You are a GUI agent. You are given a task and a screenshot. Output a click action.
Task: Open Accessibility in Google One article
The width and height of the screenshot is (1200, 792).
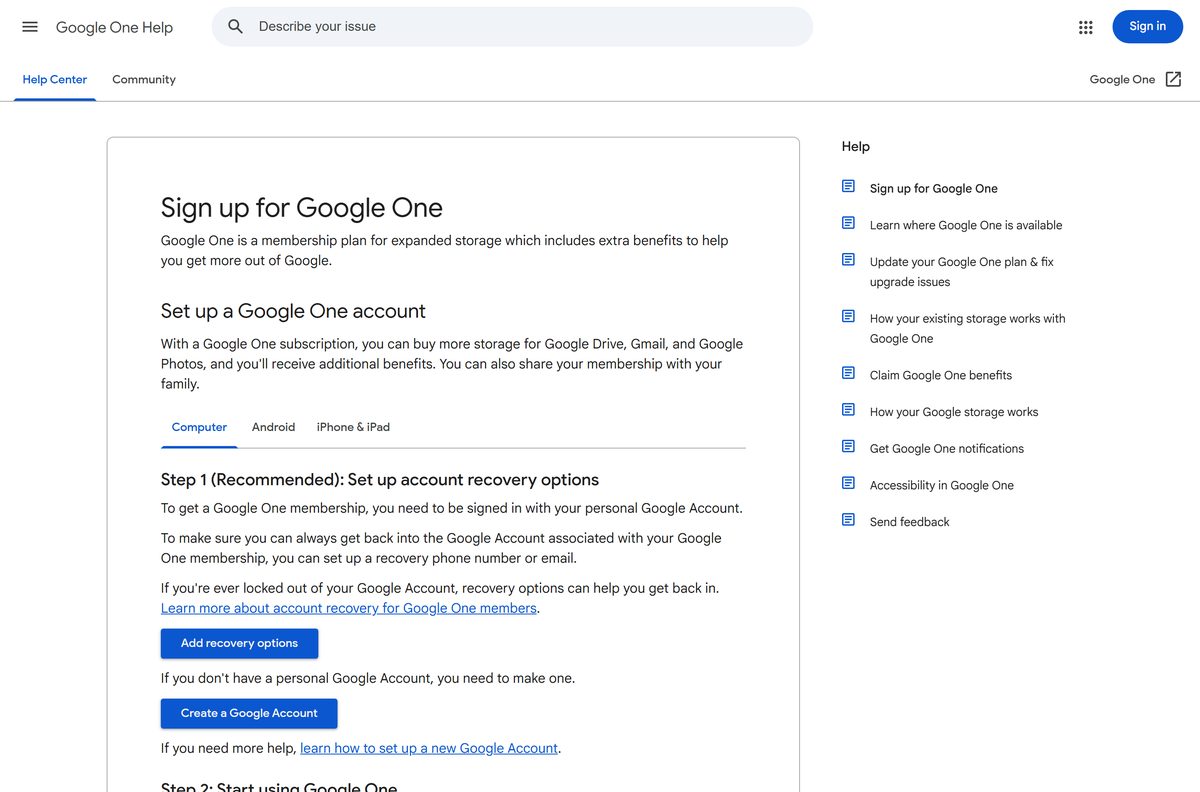click(x=942, y=485)
